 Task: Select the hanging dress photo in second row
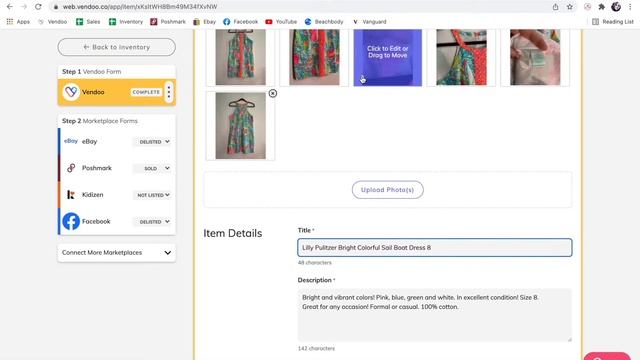[240, 126]
